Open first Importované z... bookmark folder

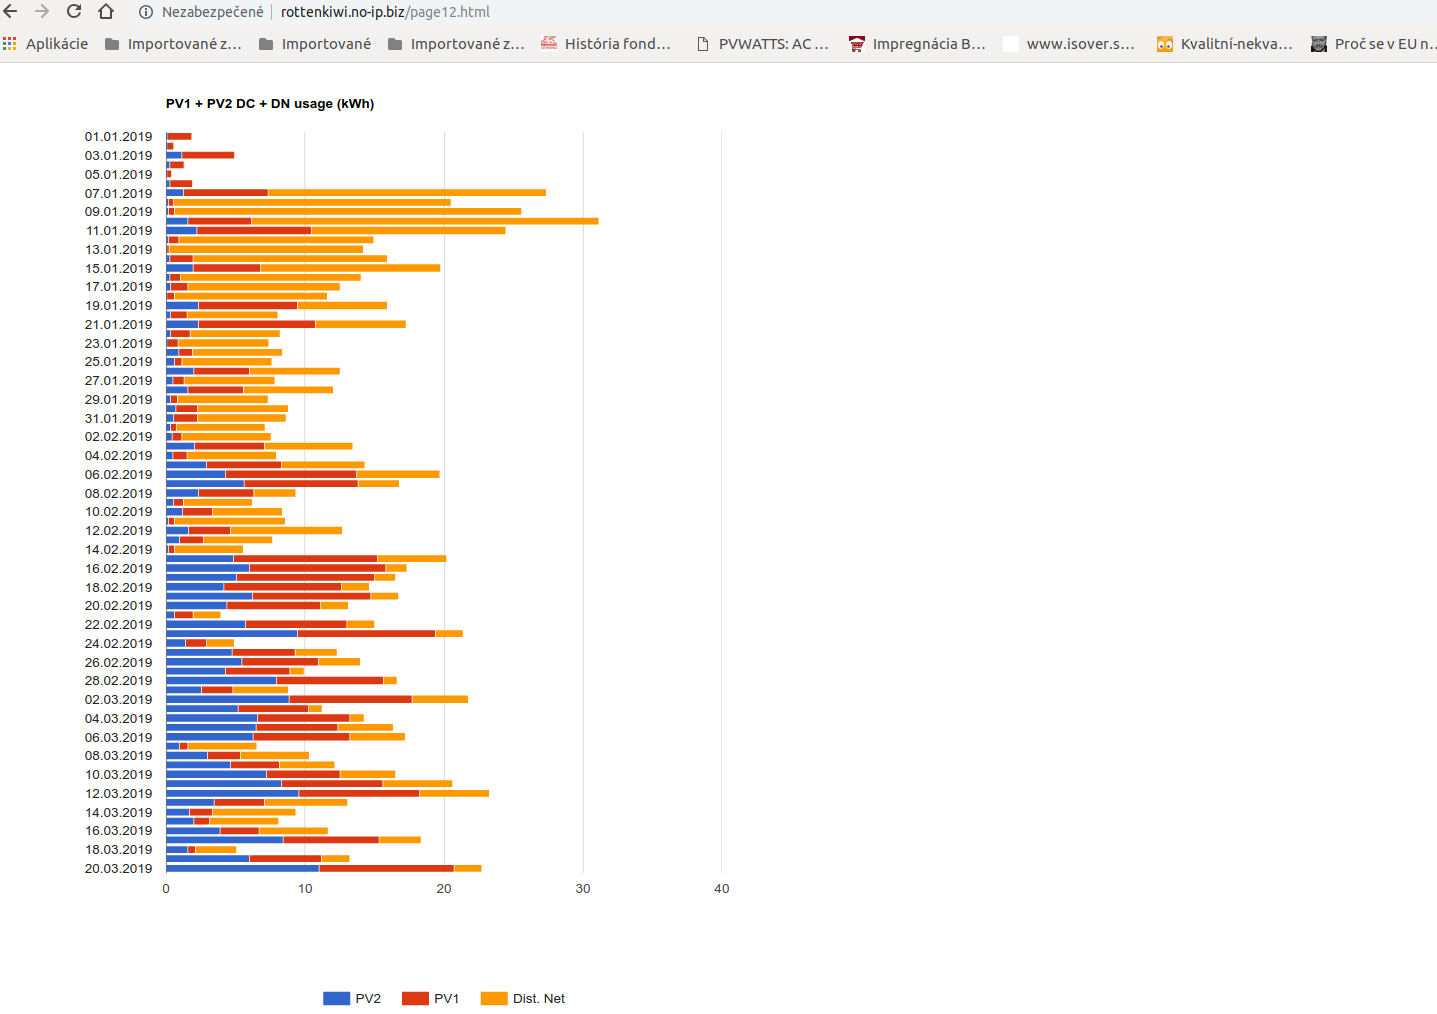click(x=174, y=44)
